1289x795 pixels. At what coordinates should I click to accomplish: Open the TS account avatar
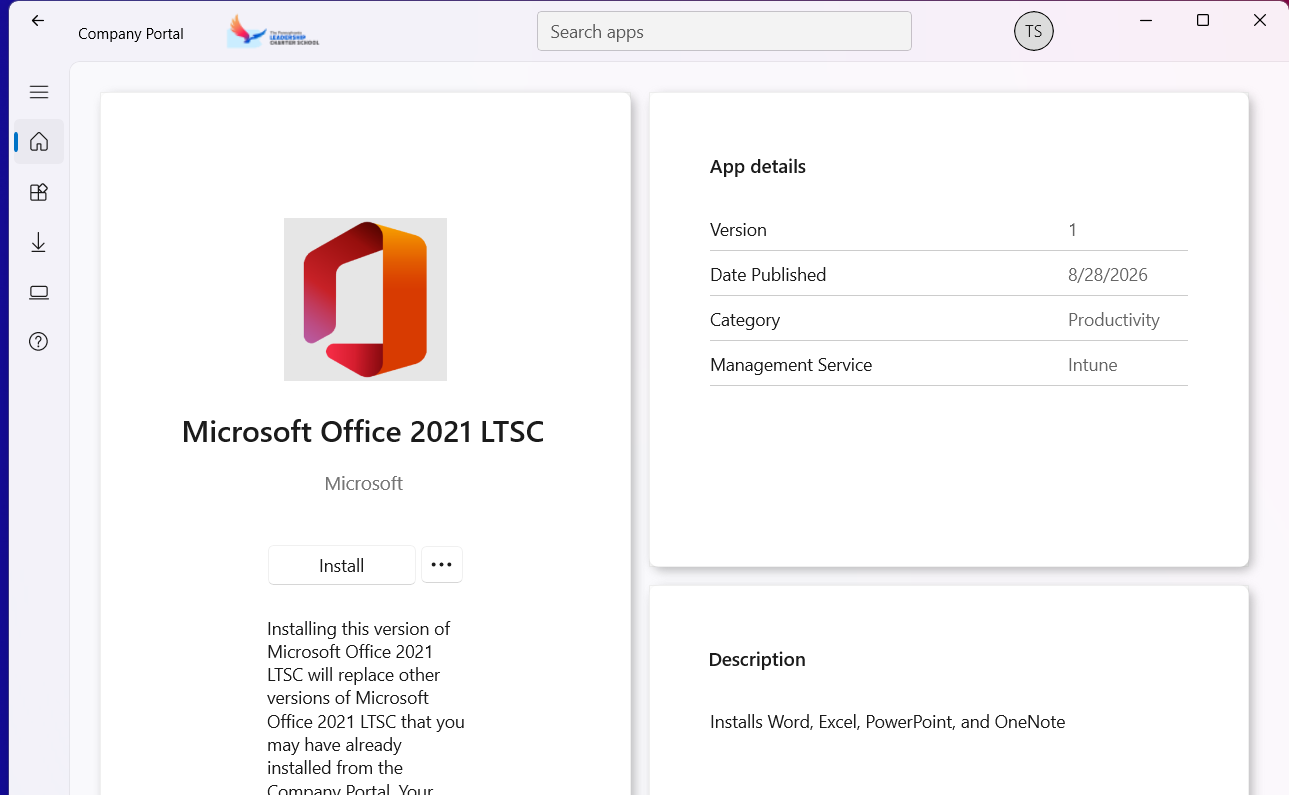(1034, 31)
